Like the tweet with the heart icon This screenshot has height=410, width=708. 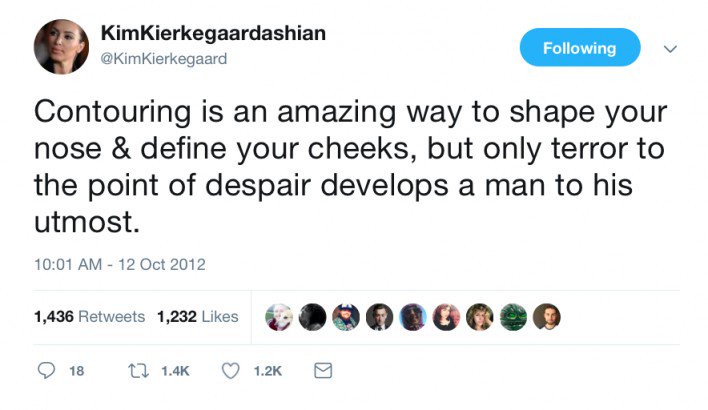click(x=231, y=371)
